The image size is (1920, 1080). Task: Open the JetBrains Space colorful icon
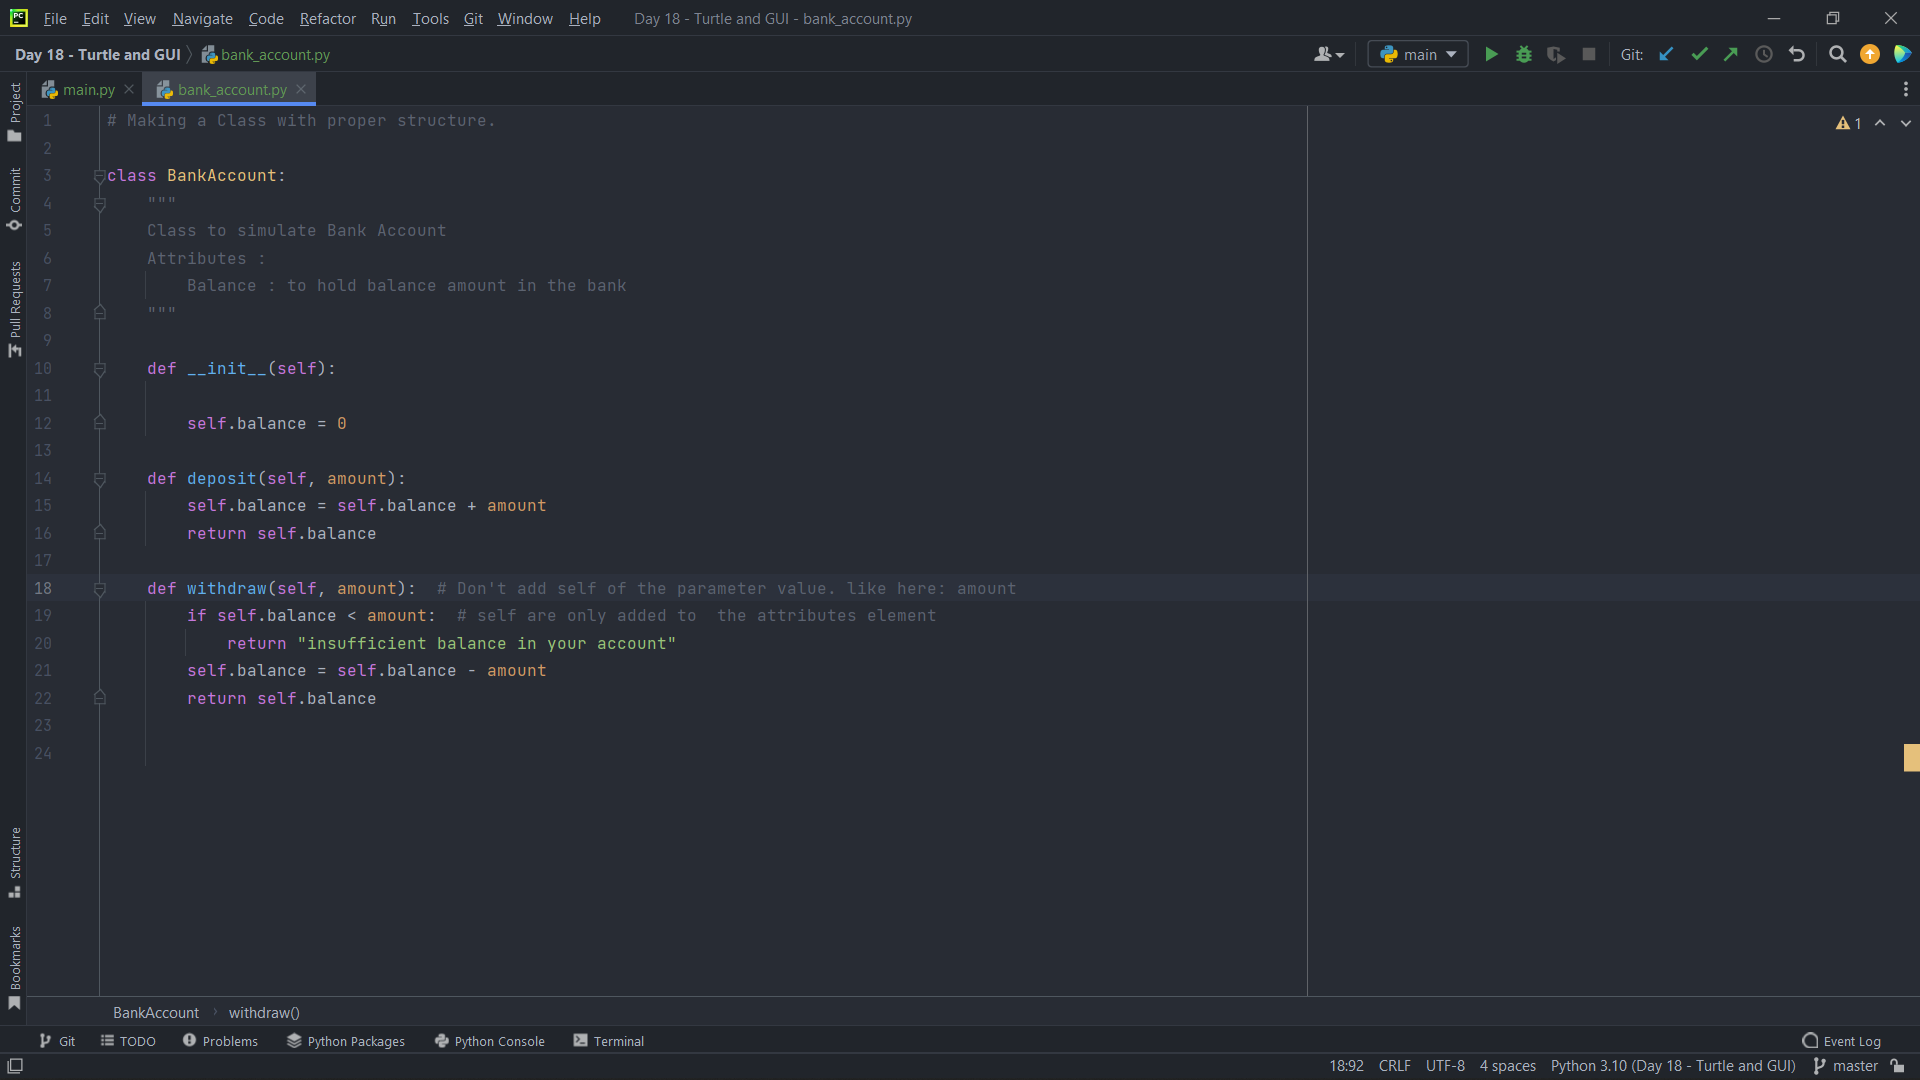coord(1902,54)
